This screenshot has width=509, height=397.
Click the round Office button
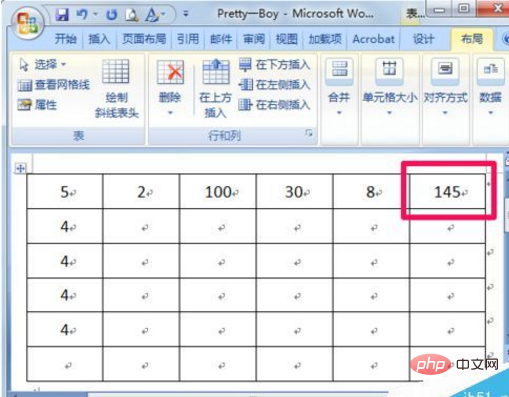pos(27,24)
